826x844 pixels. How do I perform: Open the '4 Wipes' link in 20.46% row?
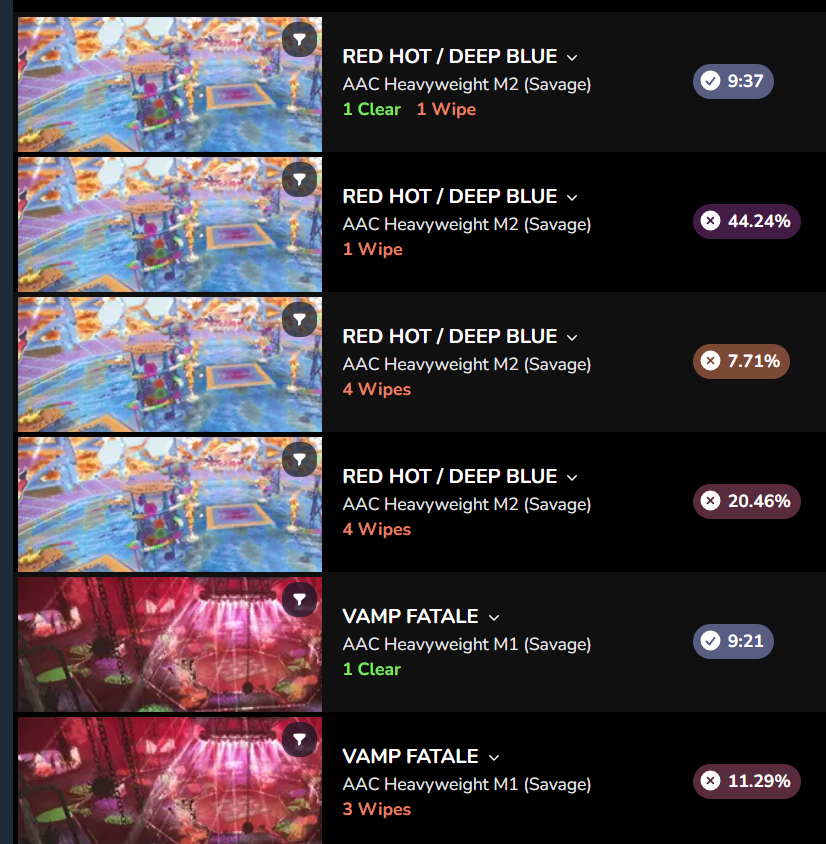(x=377, y=529)
